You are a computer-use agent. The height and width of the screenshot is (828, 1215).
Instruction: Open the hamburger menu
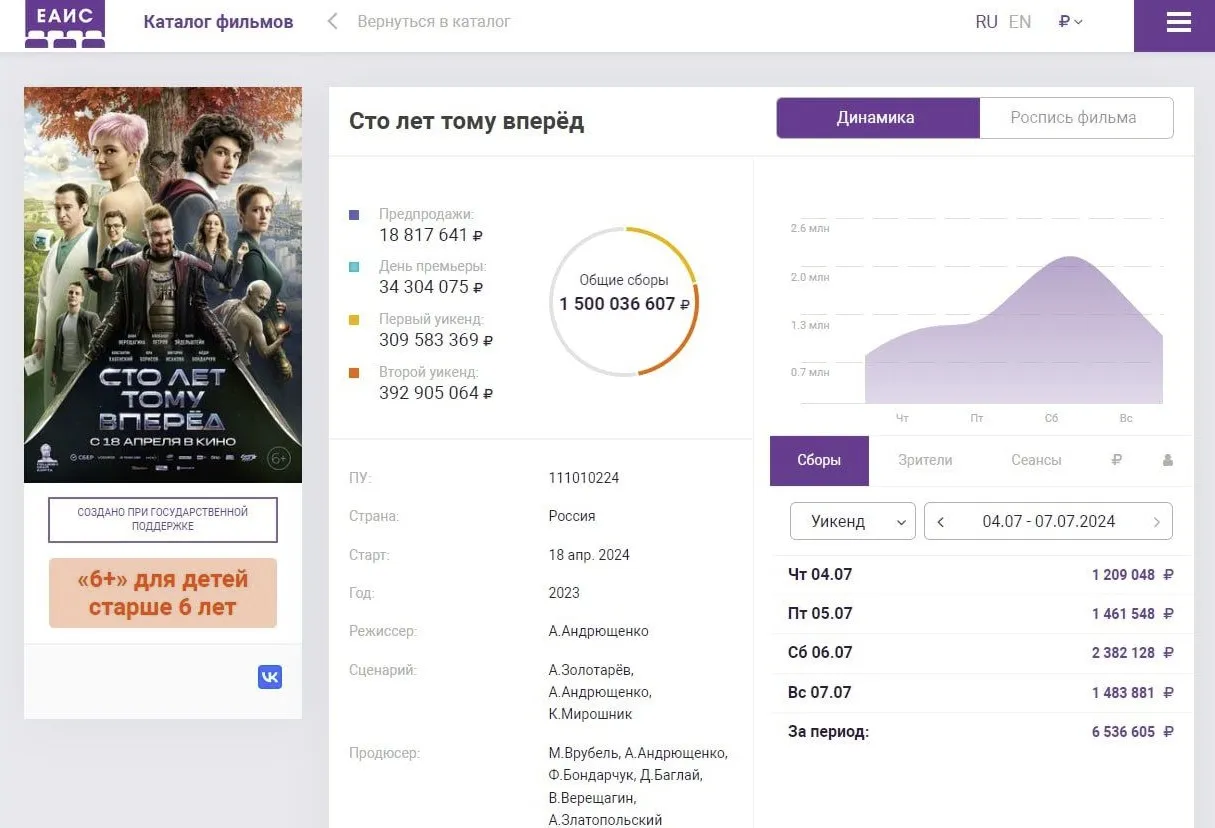pyautogui.click(x=1178, y=22)
